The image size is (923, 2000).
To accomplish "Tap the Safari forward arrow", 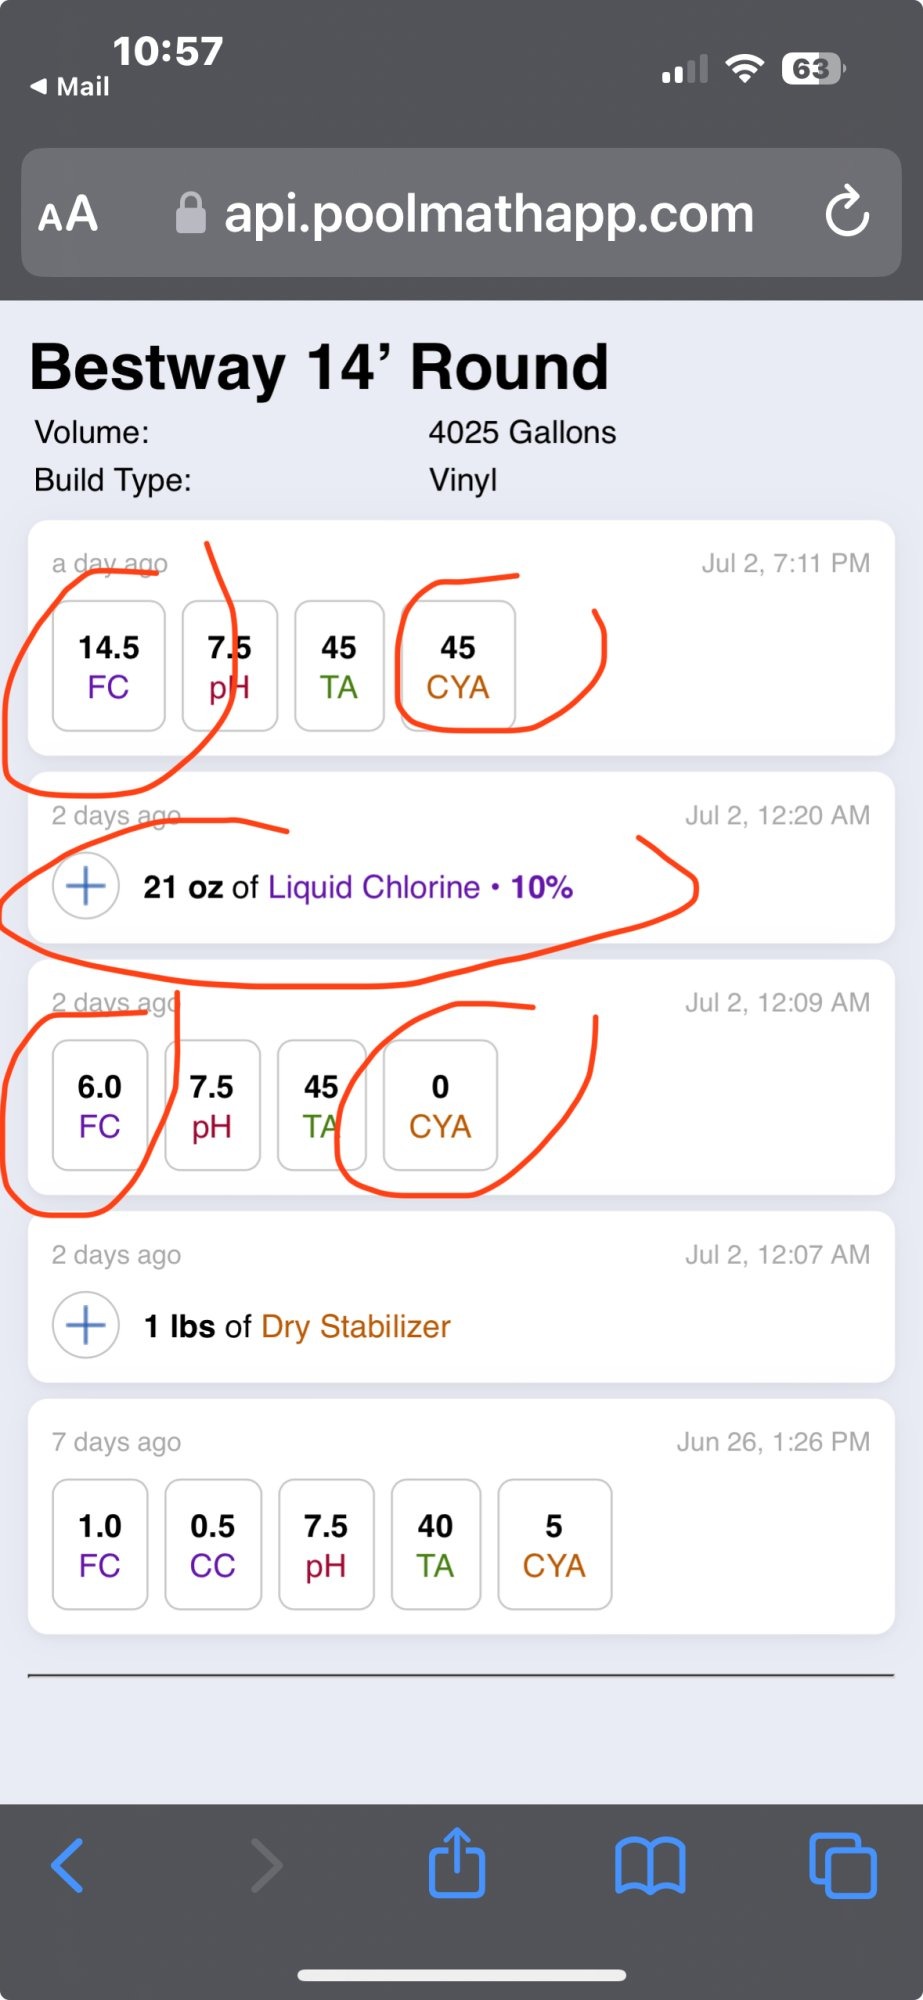I will 266,1865.
